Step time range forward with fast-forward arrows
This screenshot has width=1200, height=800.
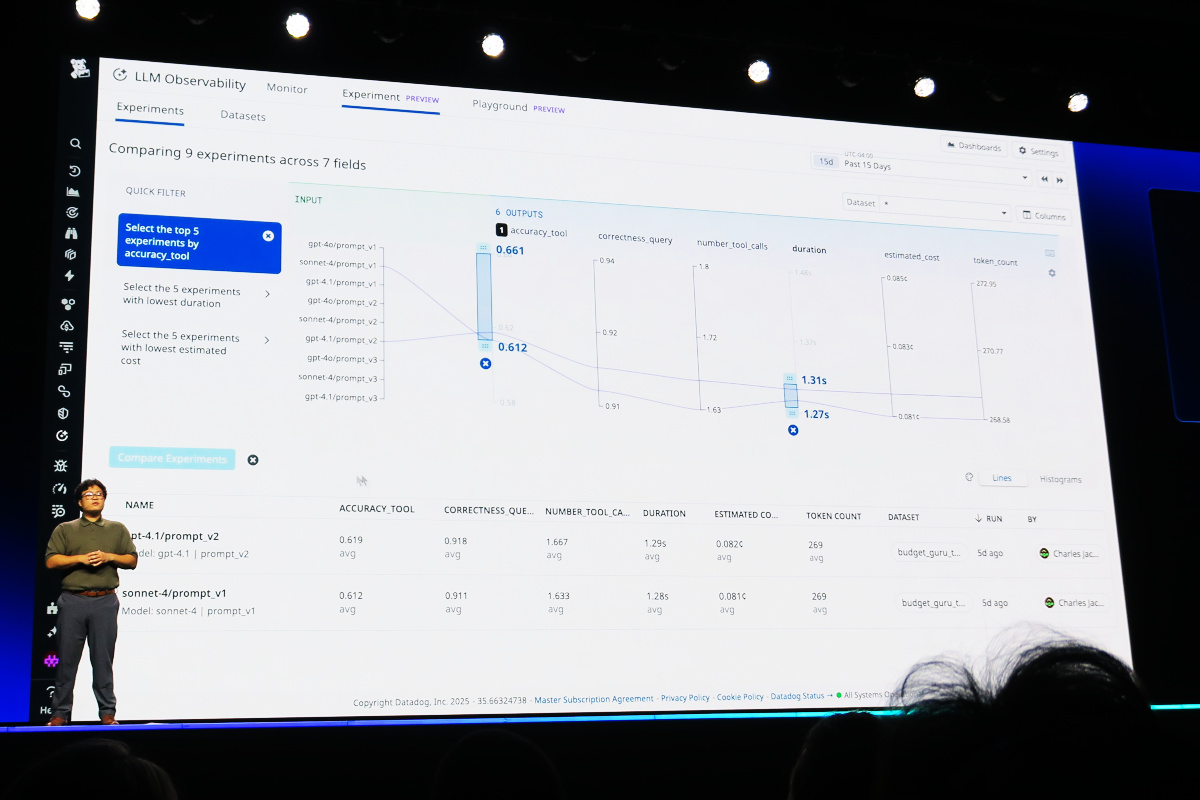(x=1060, y=180)
